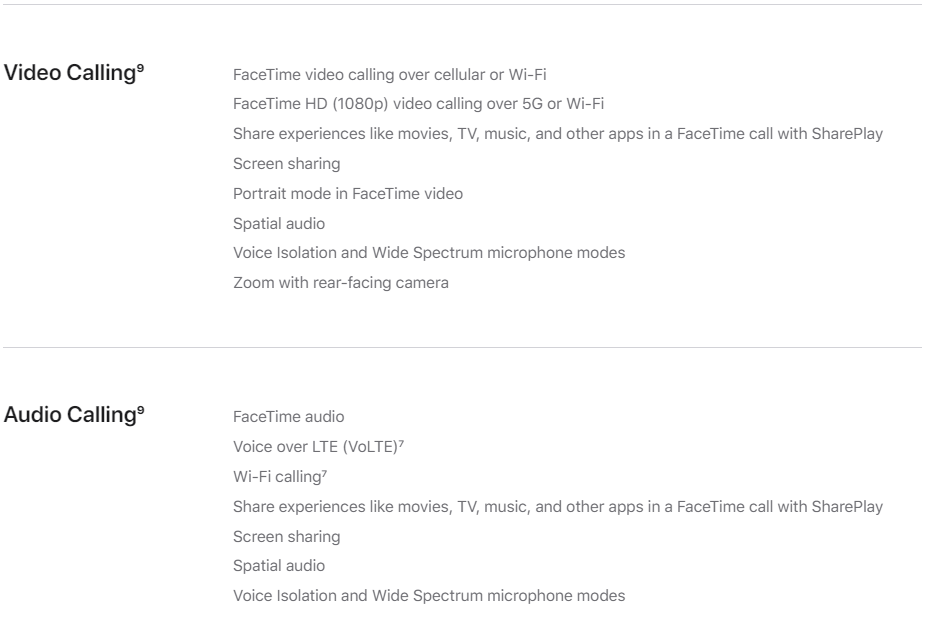Select 'Screen sharing' under Audio Calling
The image size is (930, 626).
[x=286, y=537]
